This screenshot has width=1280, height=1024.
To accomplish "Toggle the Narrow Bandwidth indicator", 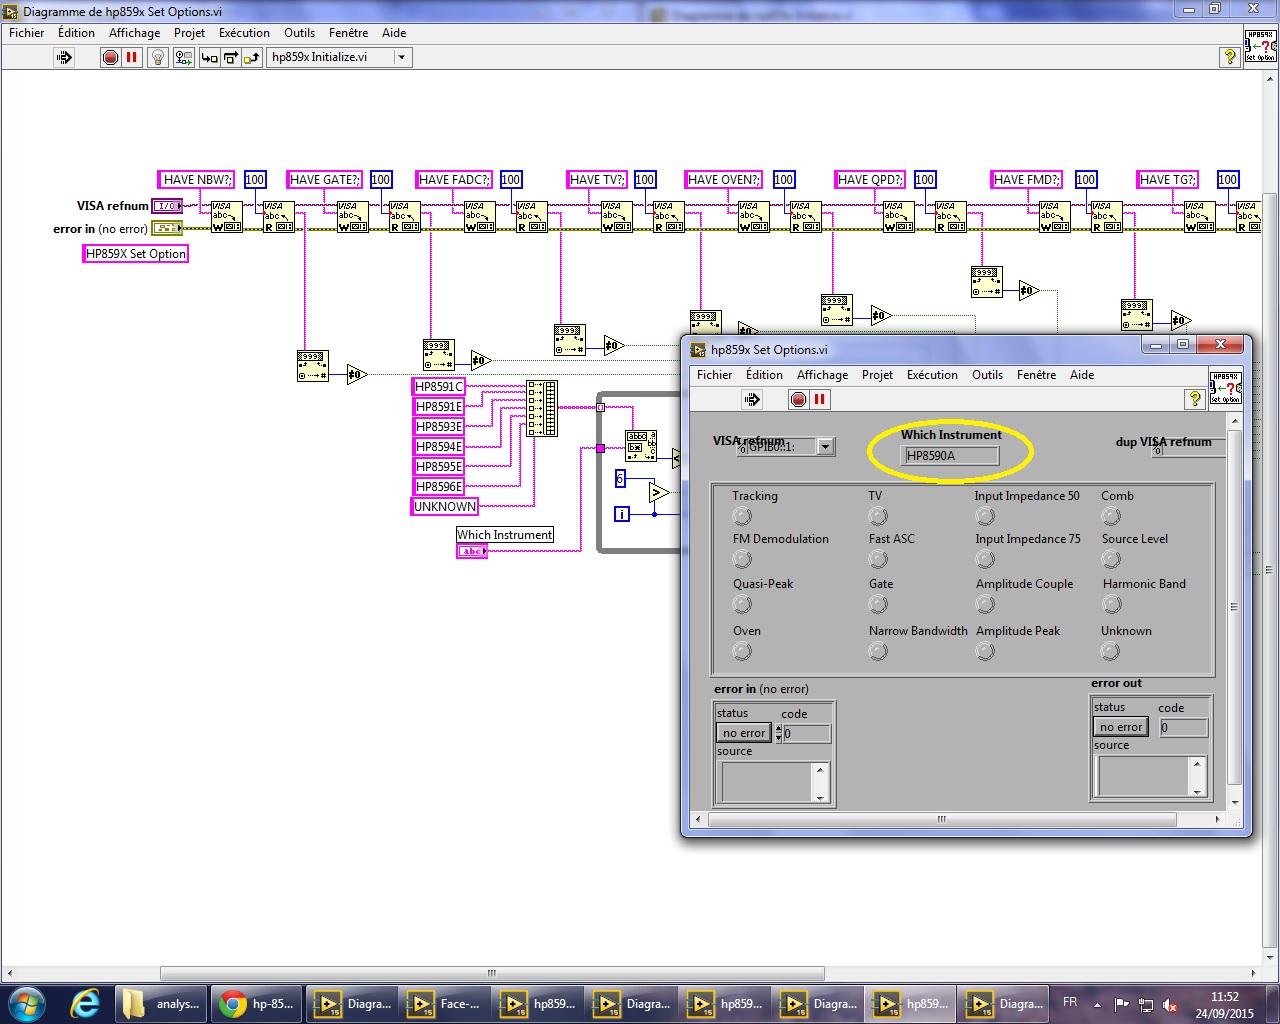I will point(878,651).
